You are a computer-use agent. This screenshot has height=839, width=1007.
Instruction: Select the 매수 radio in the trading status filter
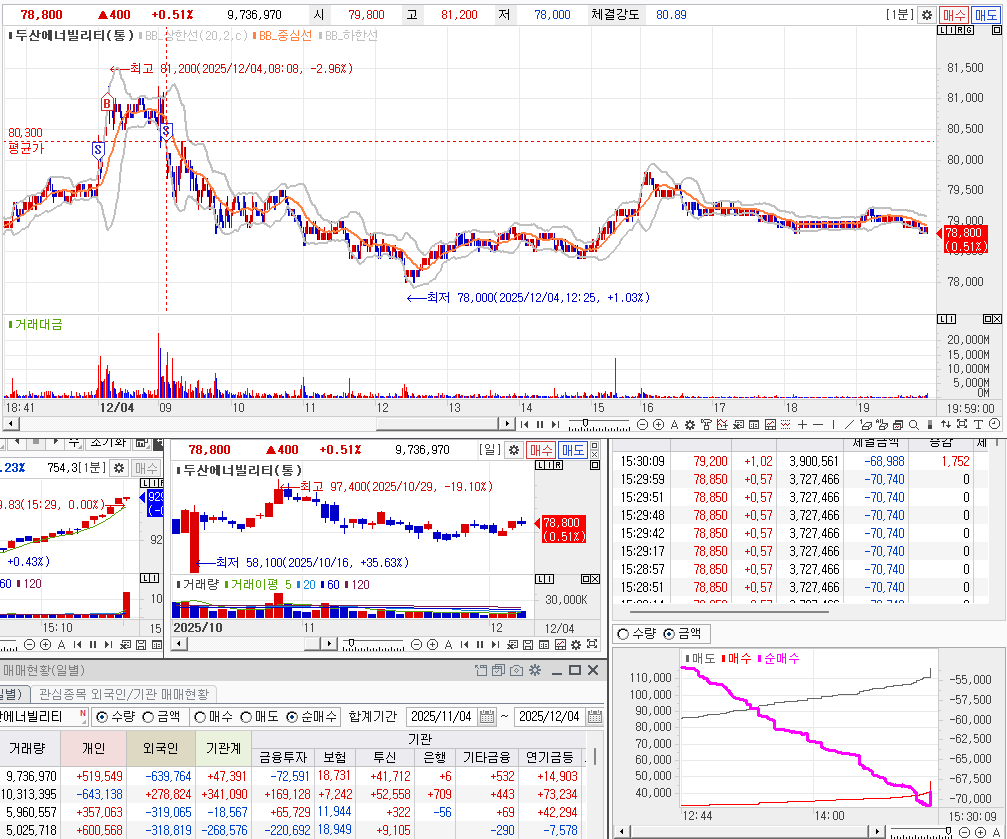[x=200, y=717]
